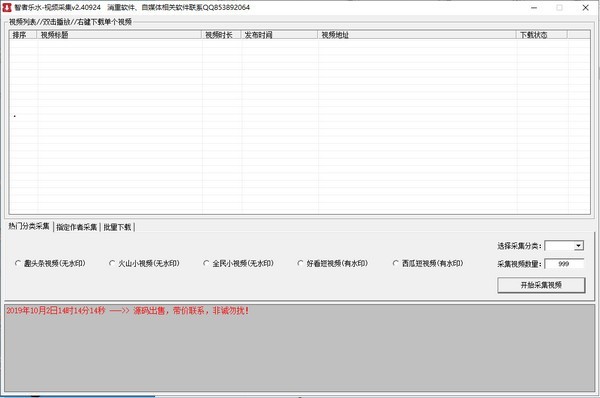Click the 发布时间 column header
This screenshot has width=600, height=398.
point(279,35)
